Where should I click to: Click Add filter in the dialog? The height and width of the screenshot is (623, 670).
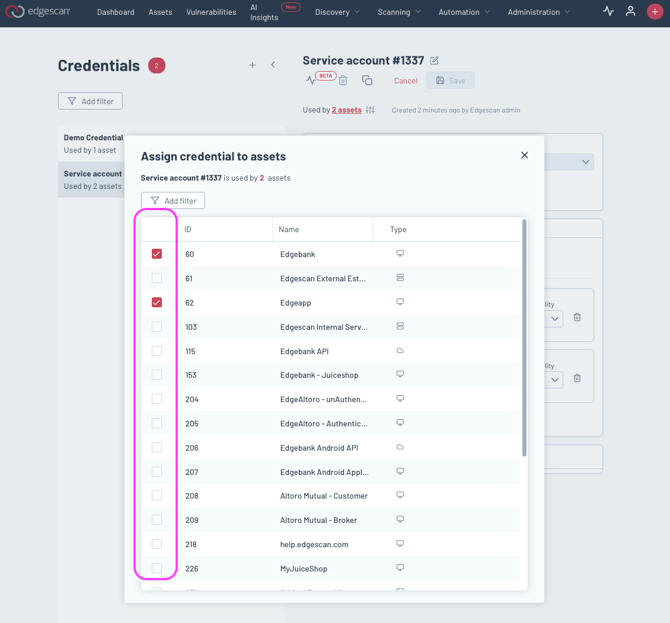(173, 201)
